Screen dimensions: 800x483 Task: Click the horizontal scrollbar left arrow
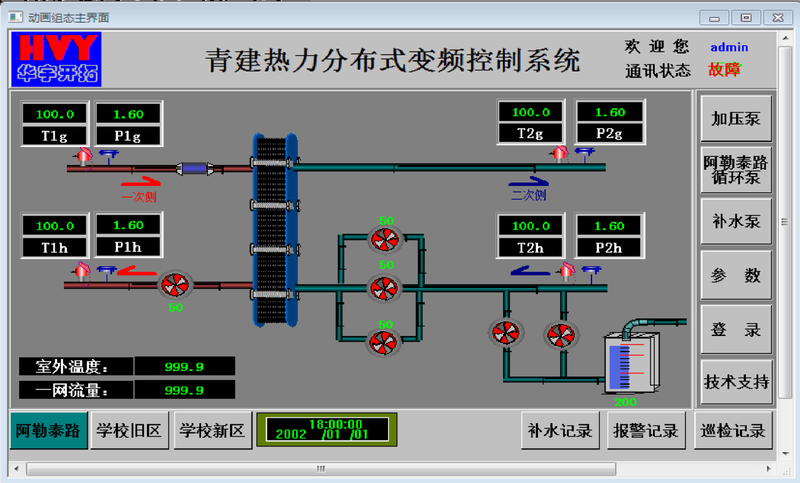tap(16, 468)
